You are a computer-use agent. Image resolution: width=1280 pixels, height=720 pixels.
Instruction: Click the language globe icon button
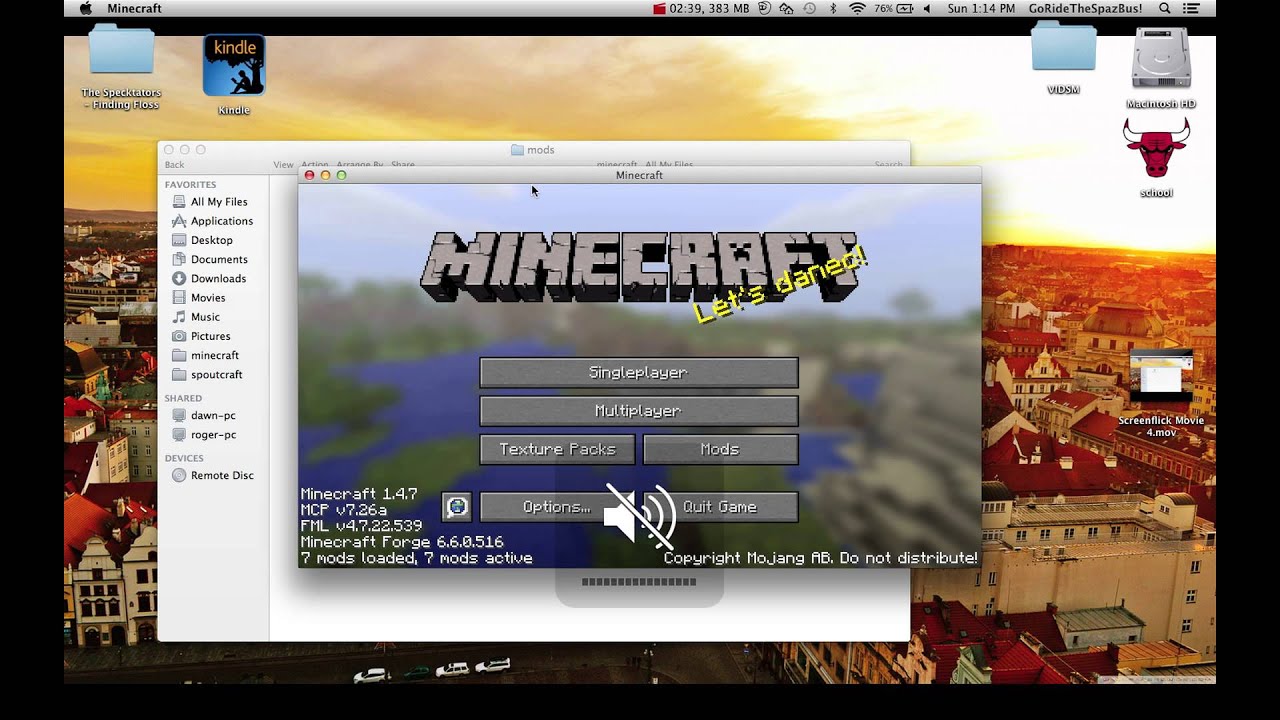pos(457,507)
